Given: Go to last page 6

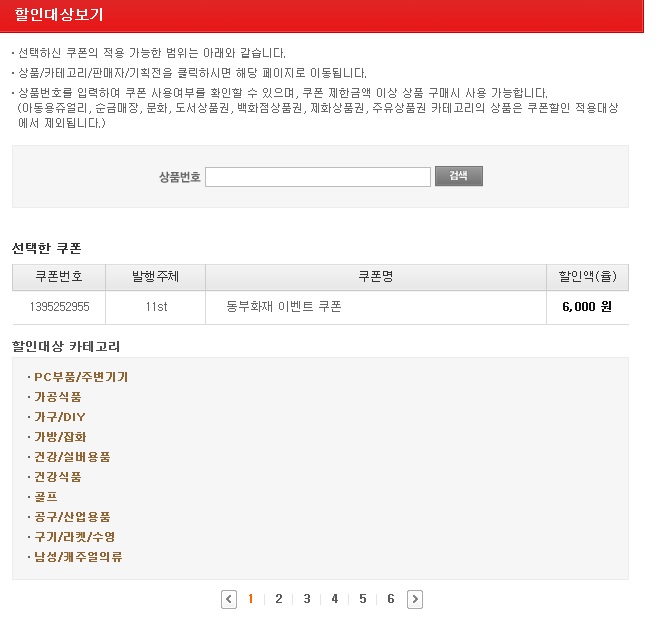Looking at the screenshot, I should (390, 599).
